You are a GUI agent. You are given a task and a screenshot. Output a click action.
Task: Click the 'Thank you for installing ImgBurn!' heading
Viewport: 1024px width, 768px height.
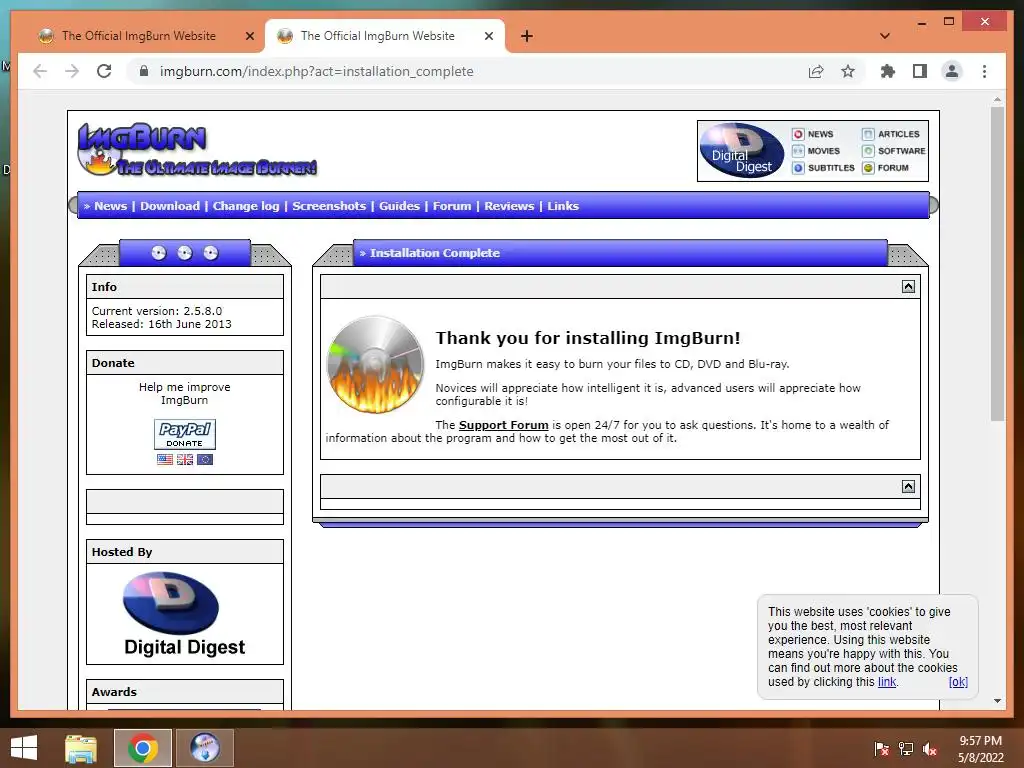[x=588, y=338]
